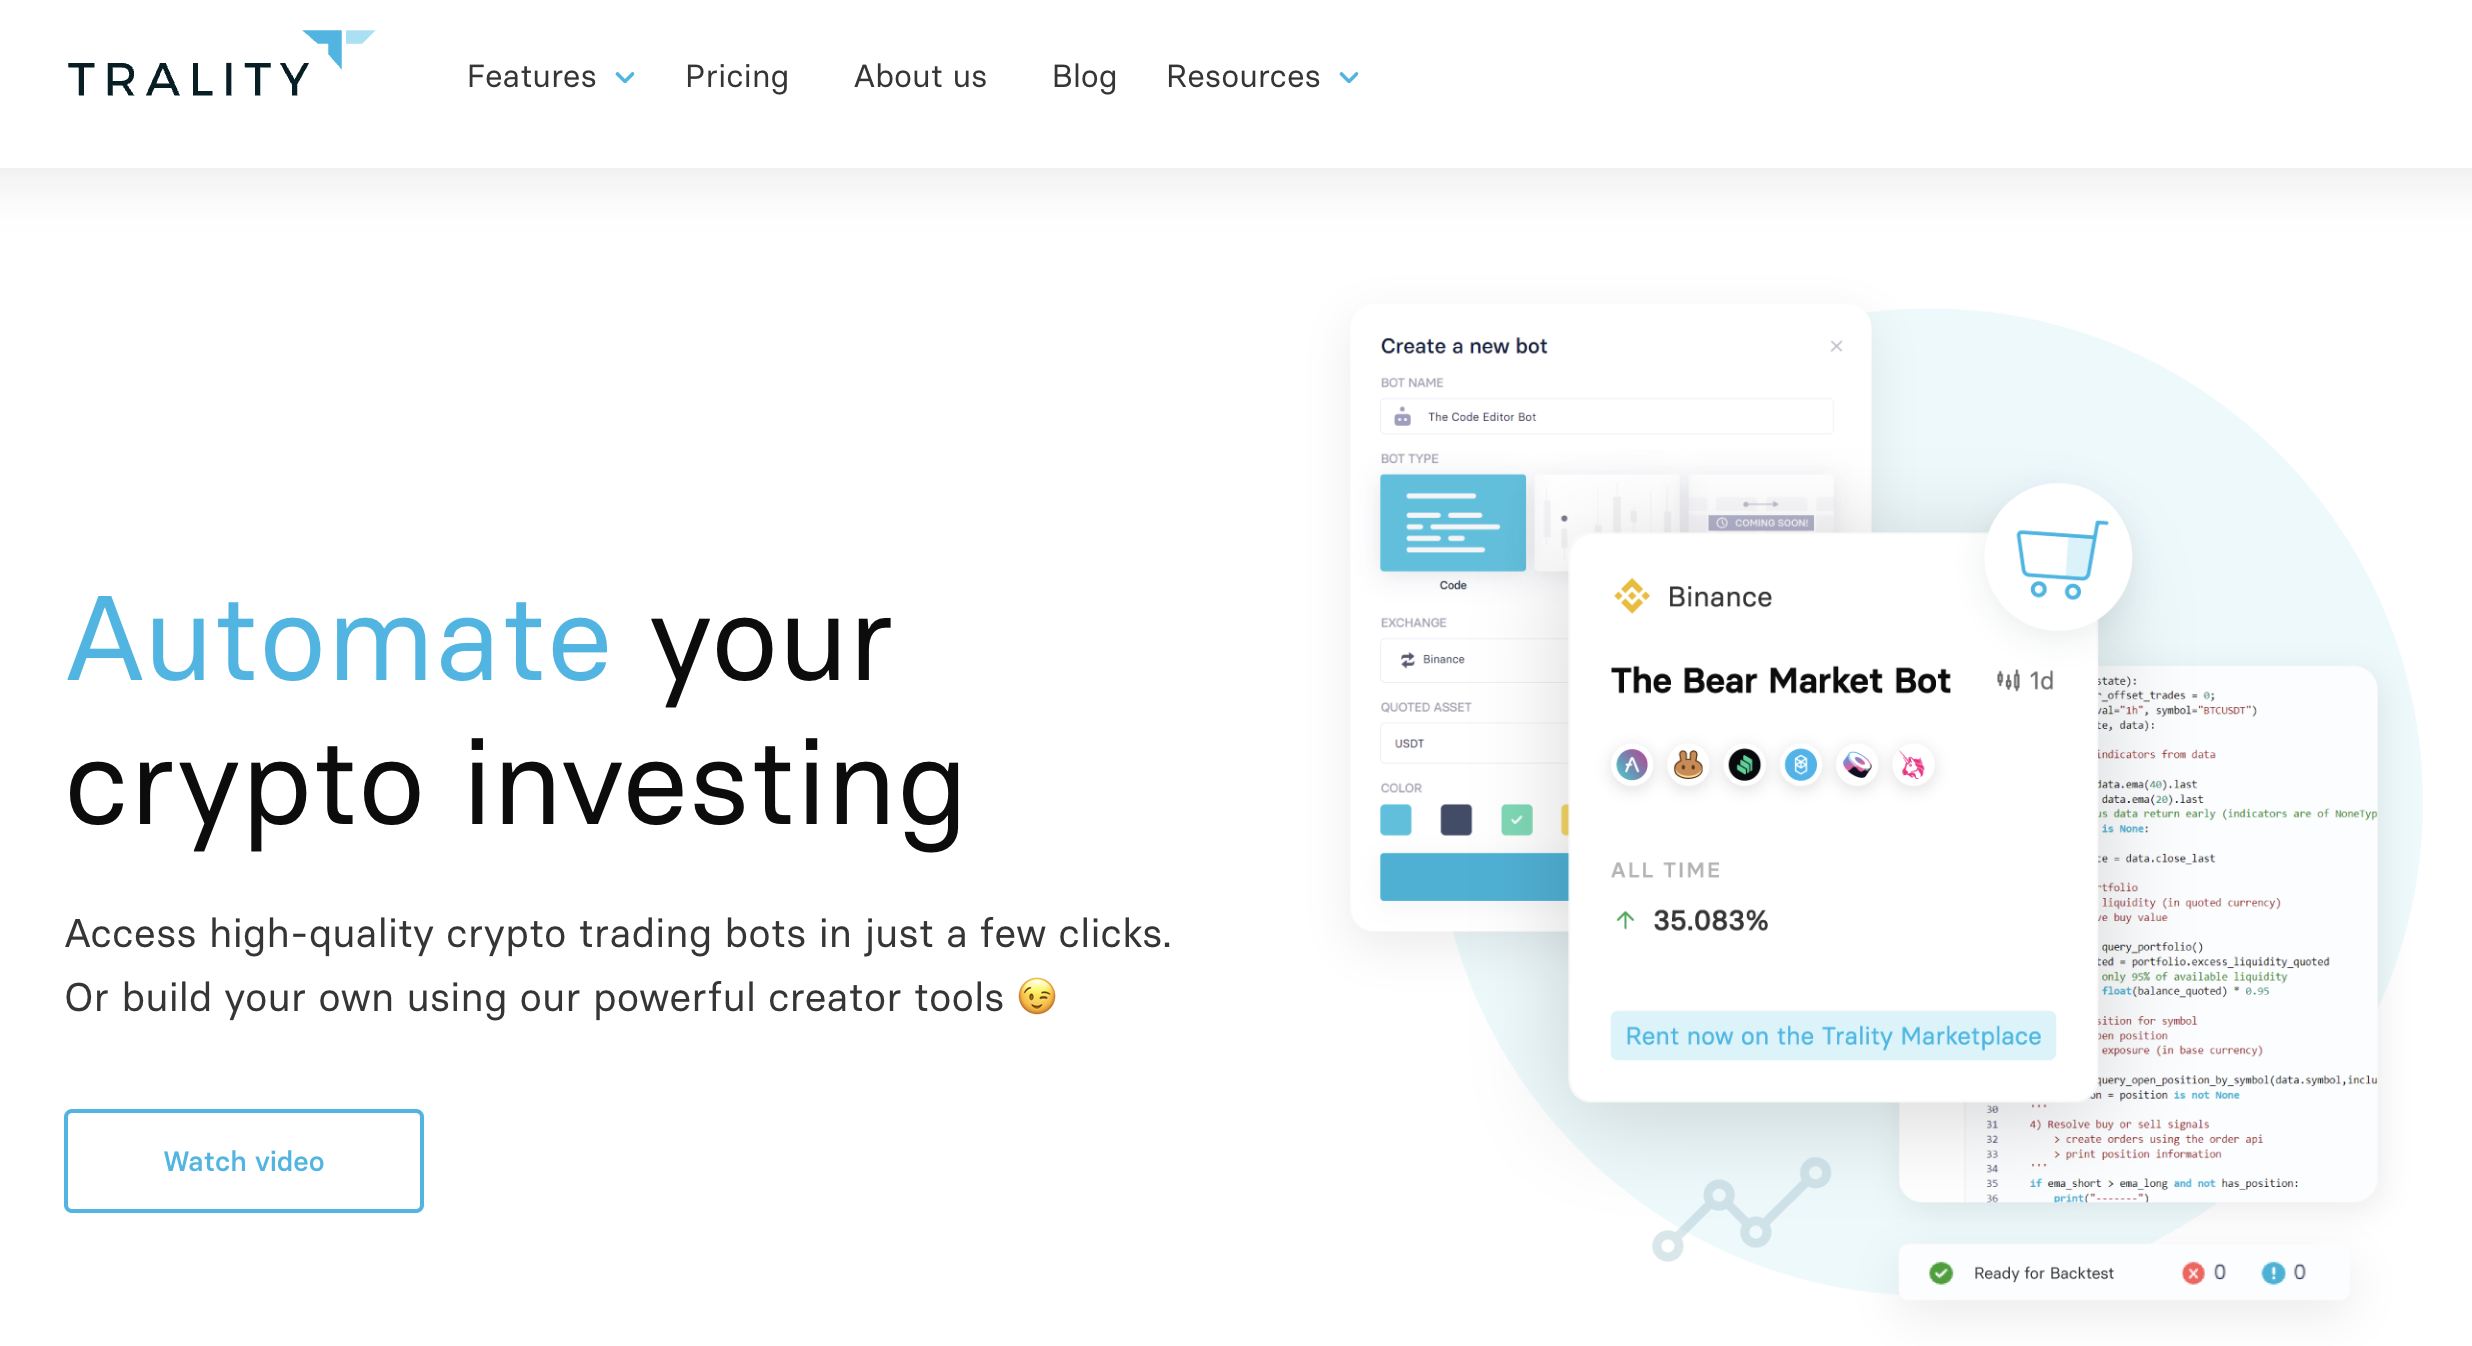Click the Pricing menu item
The height and width of the screenshot is (1346, 2472).
click(737, 76)
